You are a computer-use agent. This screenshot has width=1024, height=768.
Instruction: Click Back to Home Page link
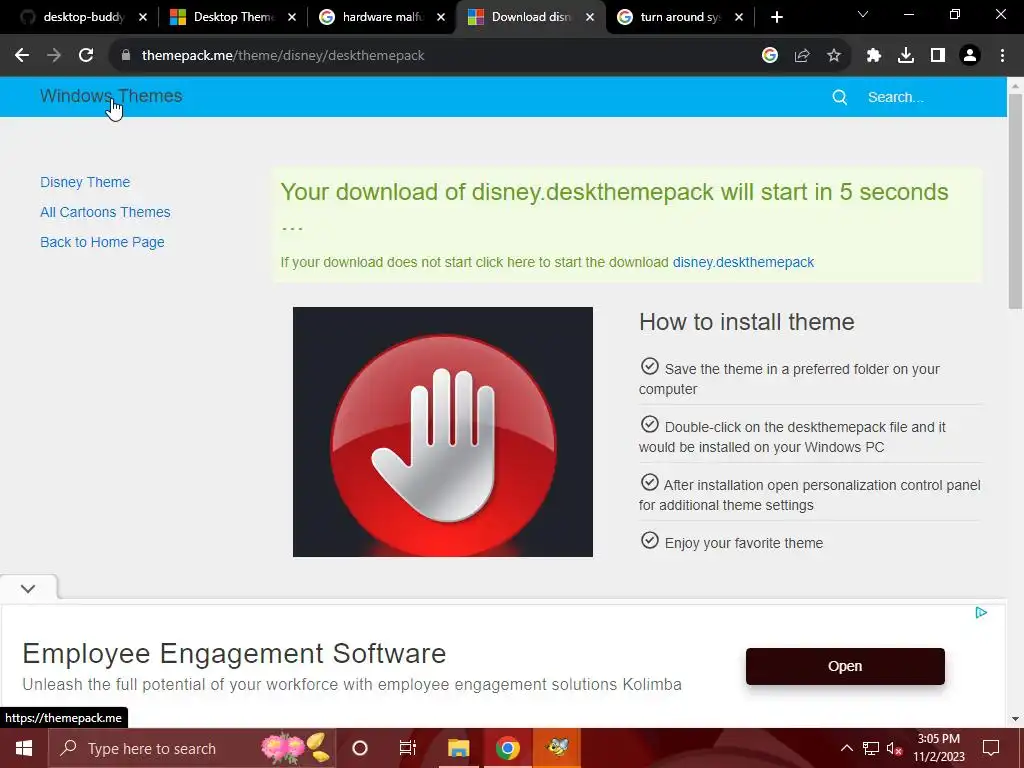pyautogui.click(x=103, y=242)
